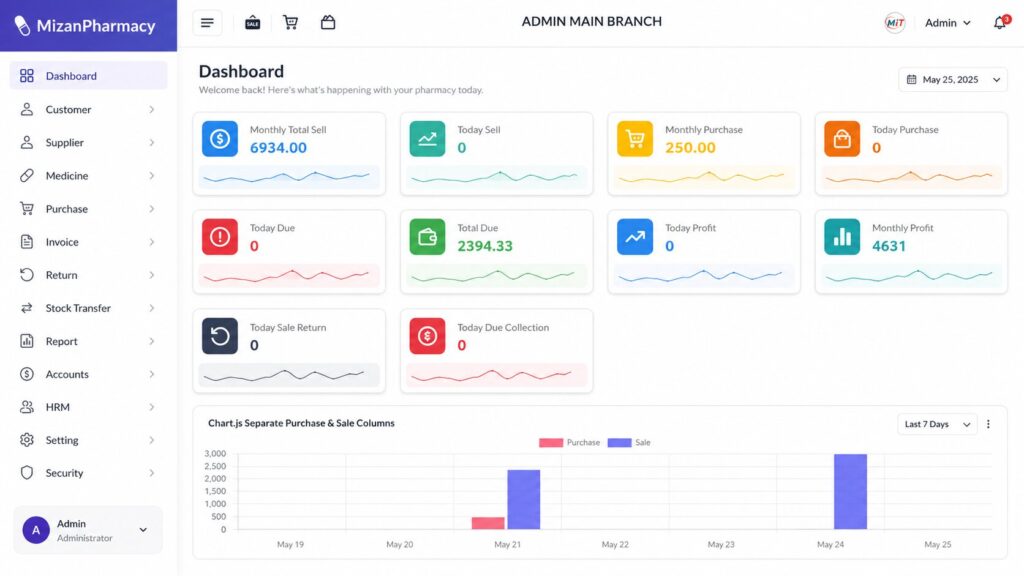The image size is (1024, 576).
Task: Open the SALE bag icon in top toolbar
Action: (253, 23)
